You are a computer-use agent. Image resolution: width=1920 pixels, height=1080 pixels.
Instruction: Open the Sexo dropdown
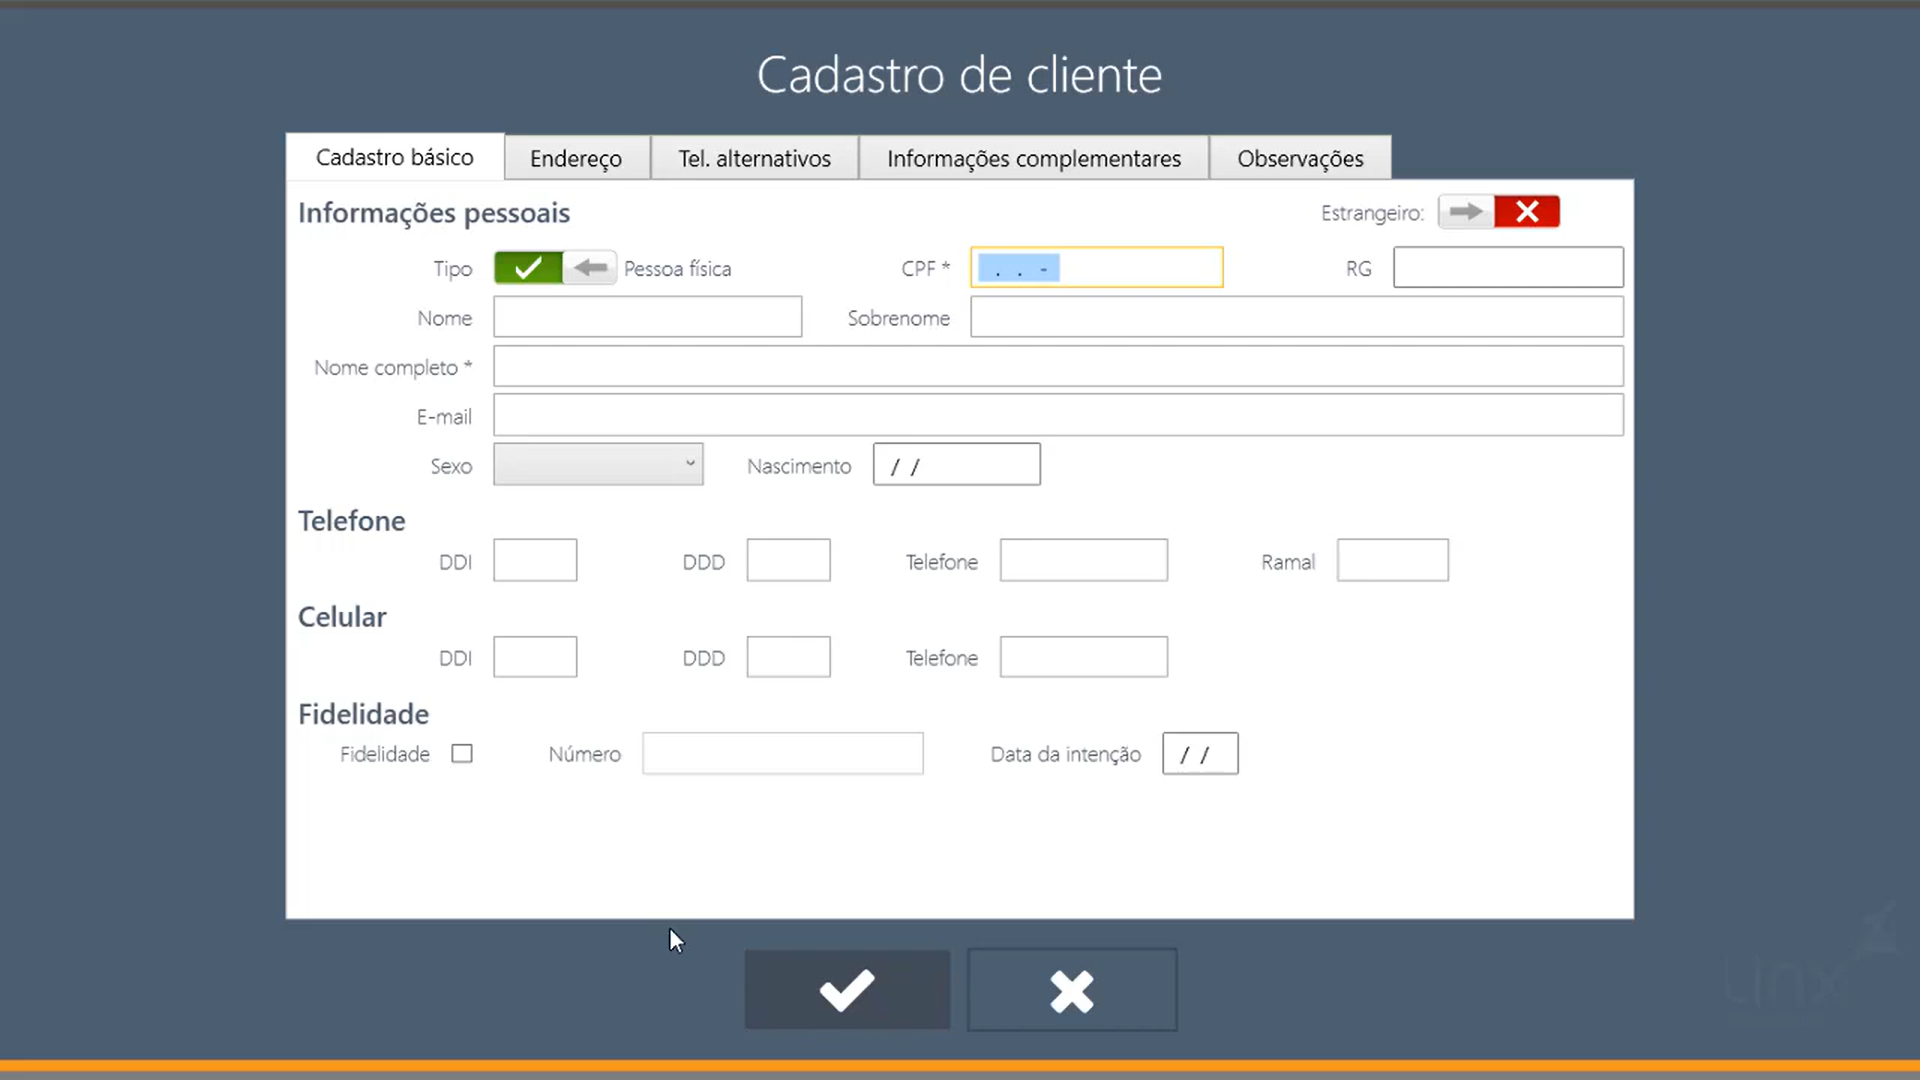tap(598, 465)
